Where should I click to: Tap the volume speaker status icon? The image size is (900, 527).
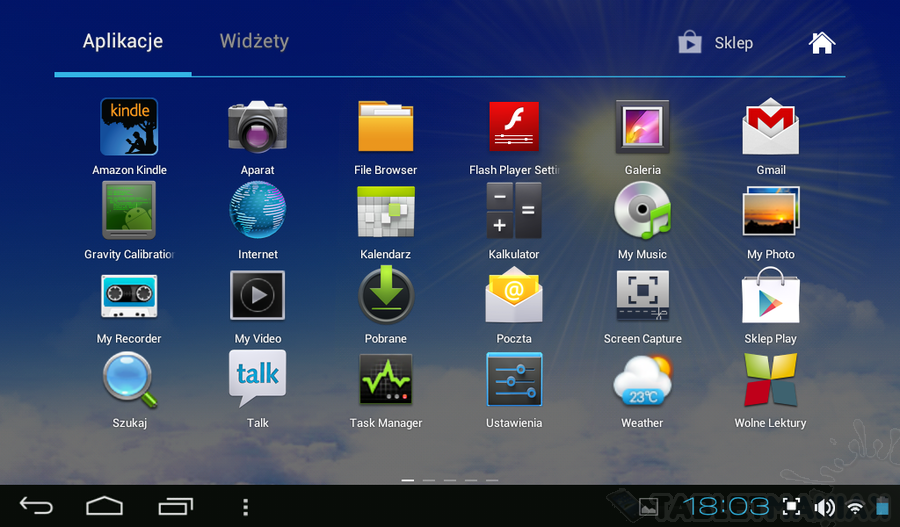(x=824, y=507)
